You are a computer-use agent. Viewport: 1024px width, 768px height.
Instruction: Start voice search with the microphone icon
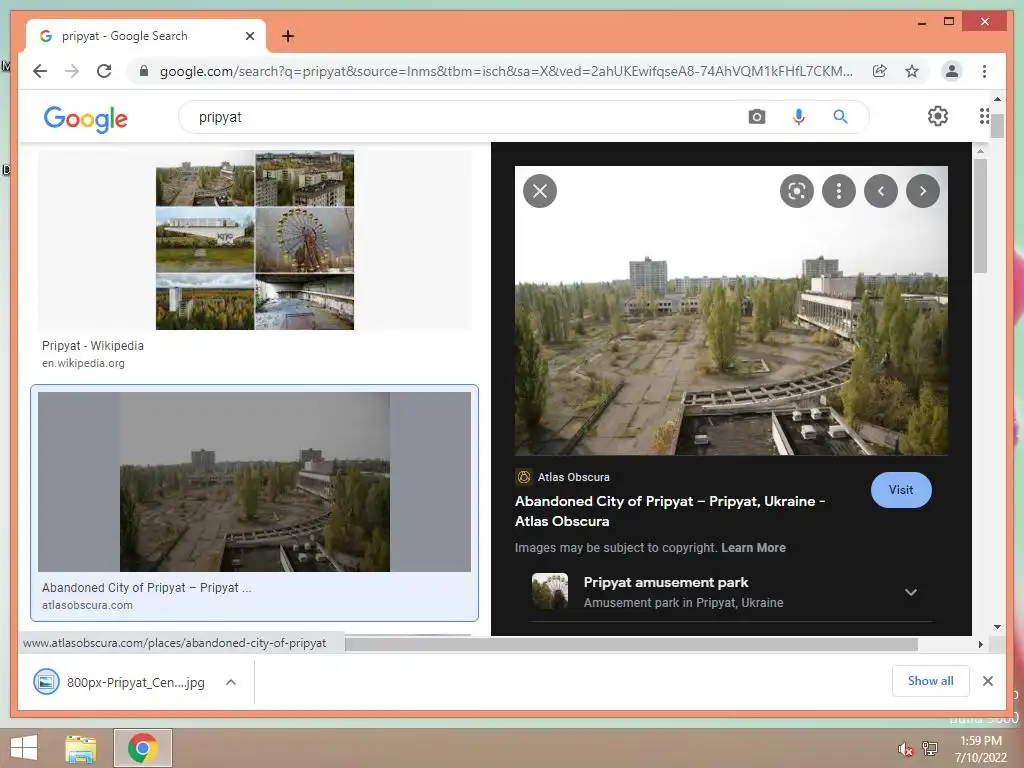tap(799, 117)
